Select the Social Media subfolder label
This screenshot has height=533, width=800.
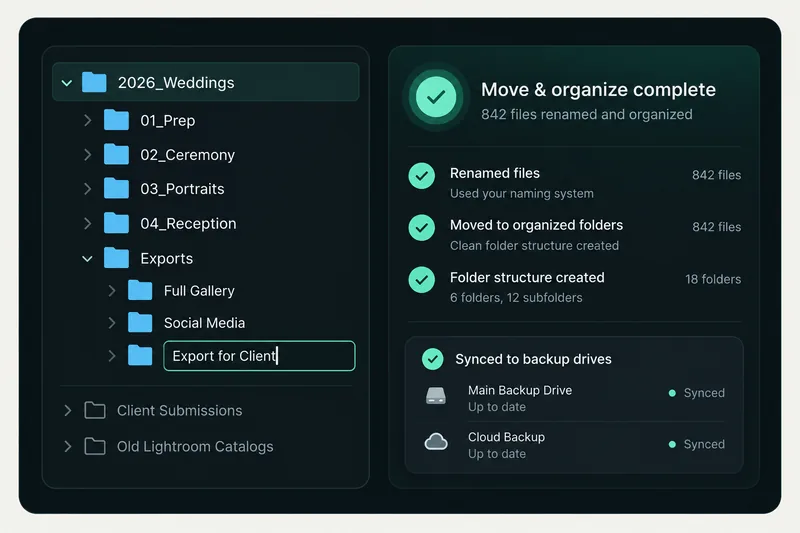tap(204, 323)
